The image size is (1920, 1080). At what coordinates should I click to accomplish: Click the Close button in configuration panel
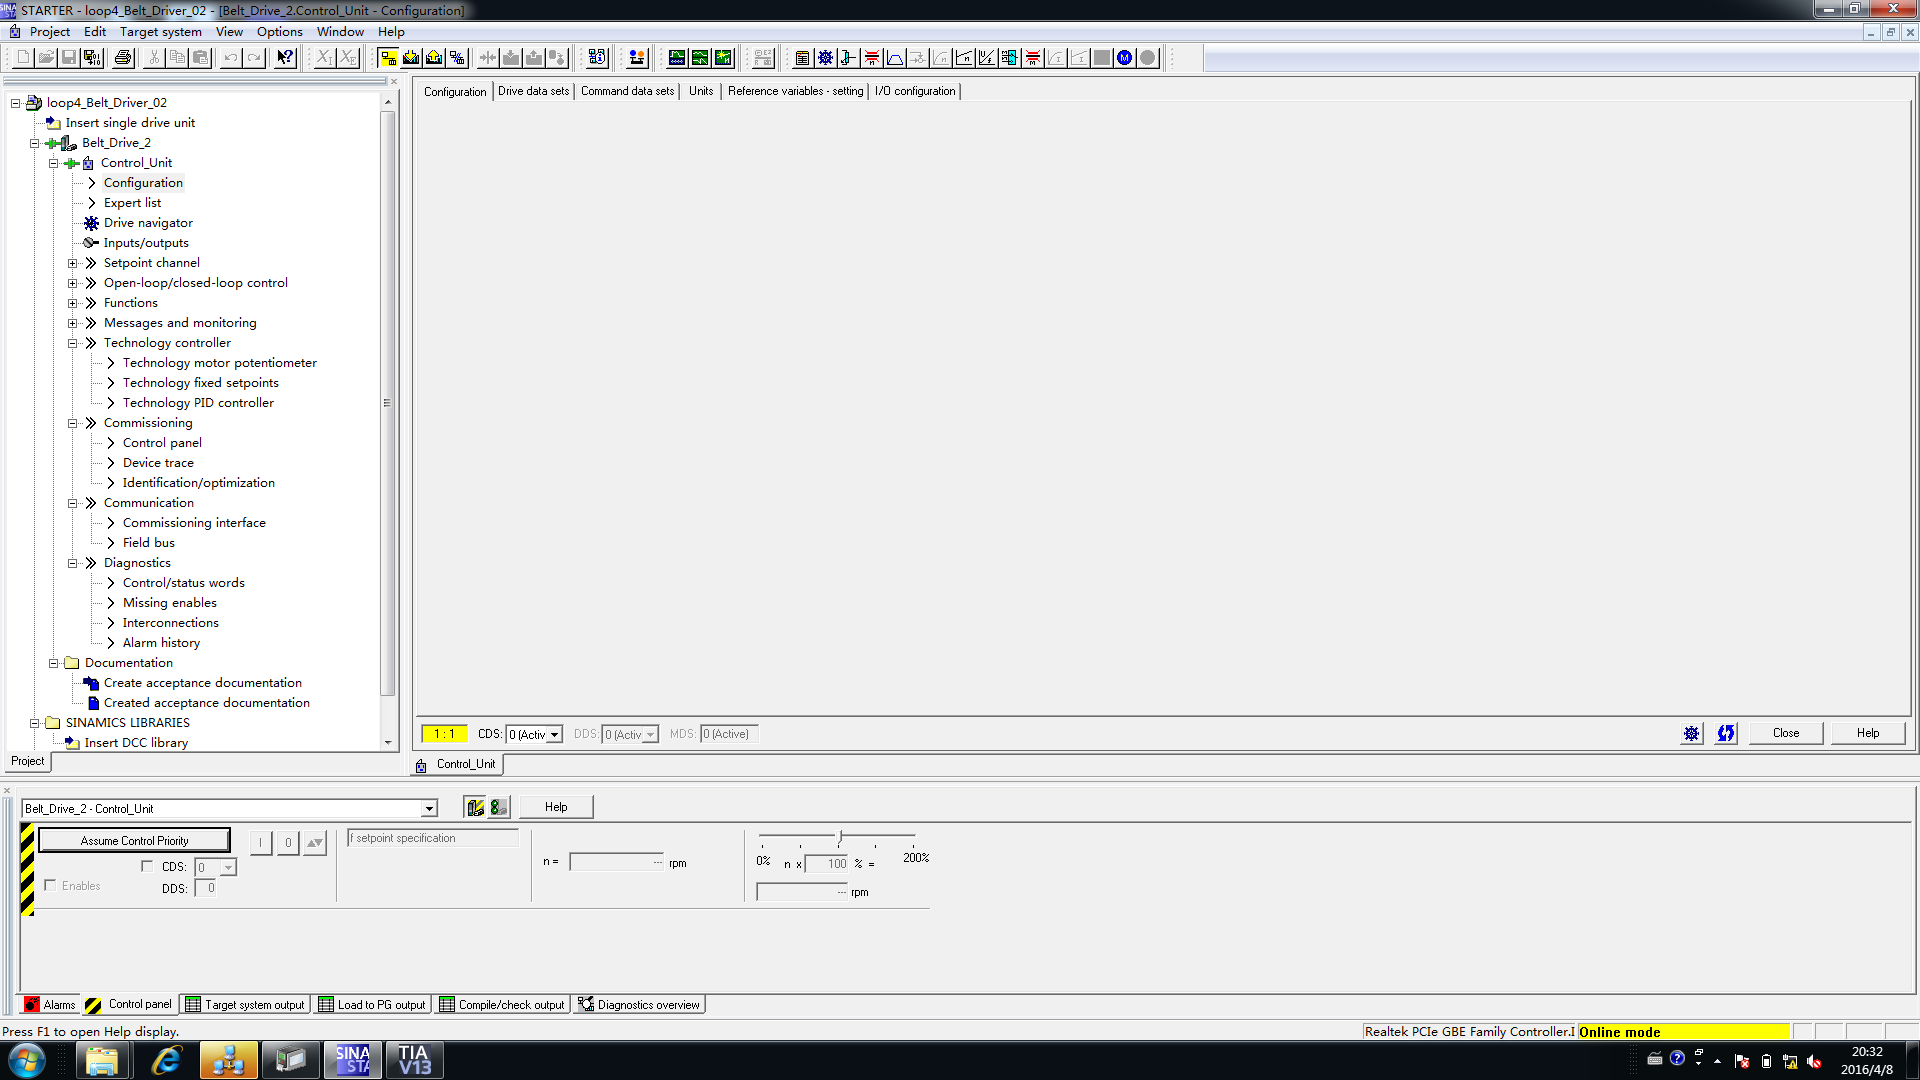pyautogui.click(x=1785, y=733)
